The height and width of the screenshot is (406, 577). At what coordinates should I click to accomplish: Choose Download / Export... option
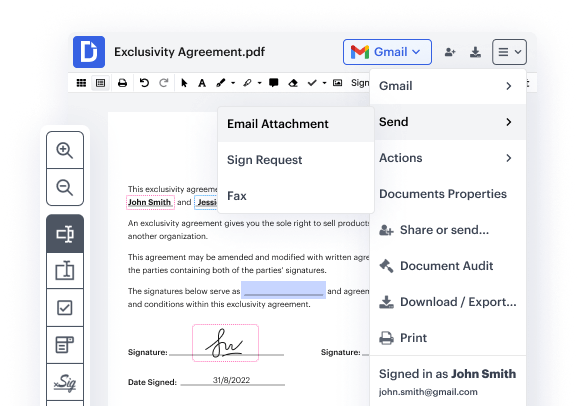tap(448, 302)
